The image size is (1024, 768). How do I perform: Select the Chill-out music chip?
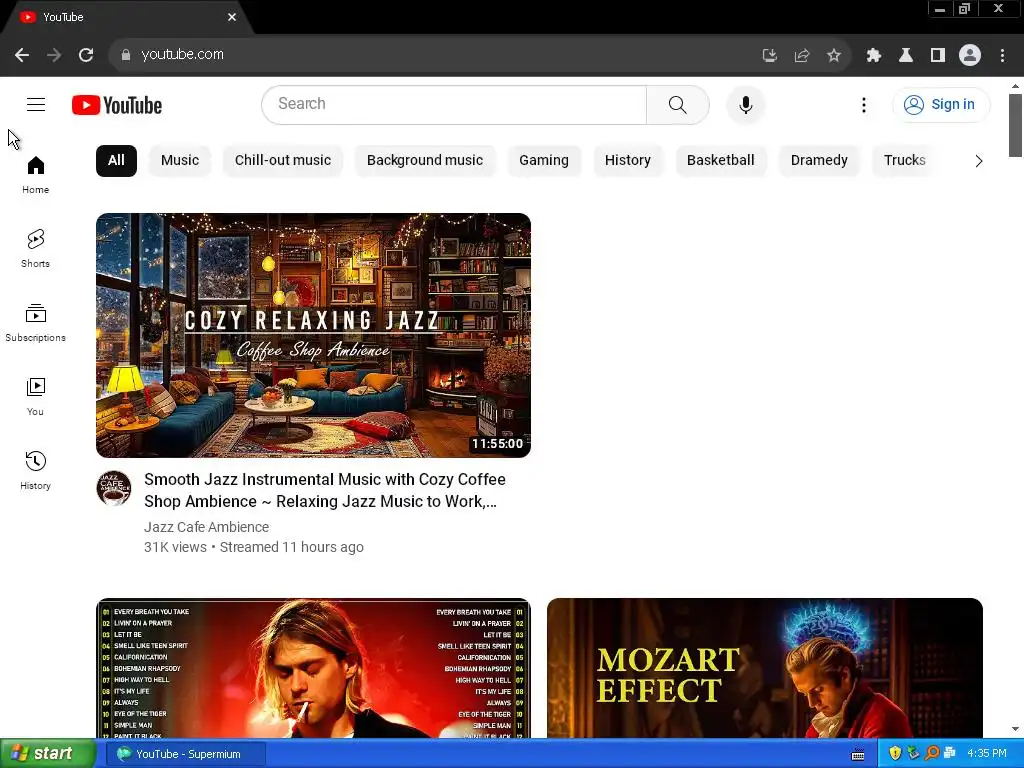tap(283, 161)
